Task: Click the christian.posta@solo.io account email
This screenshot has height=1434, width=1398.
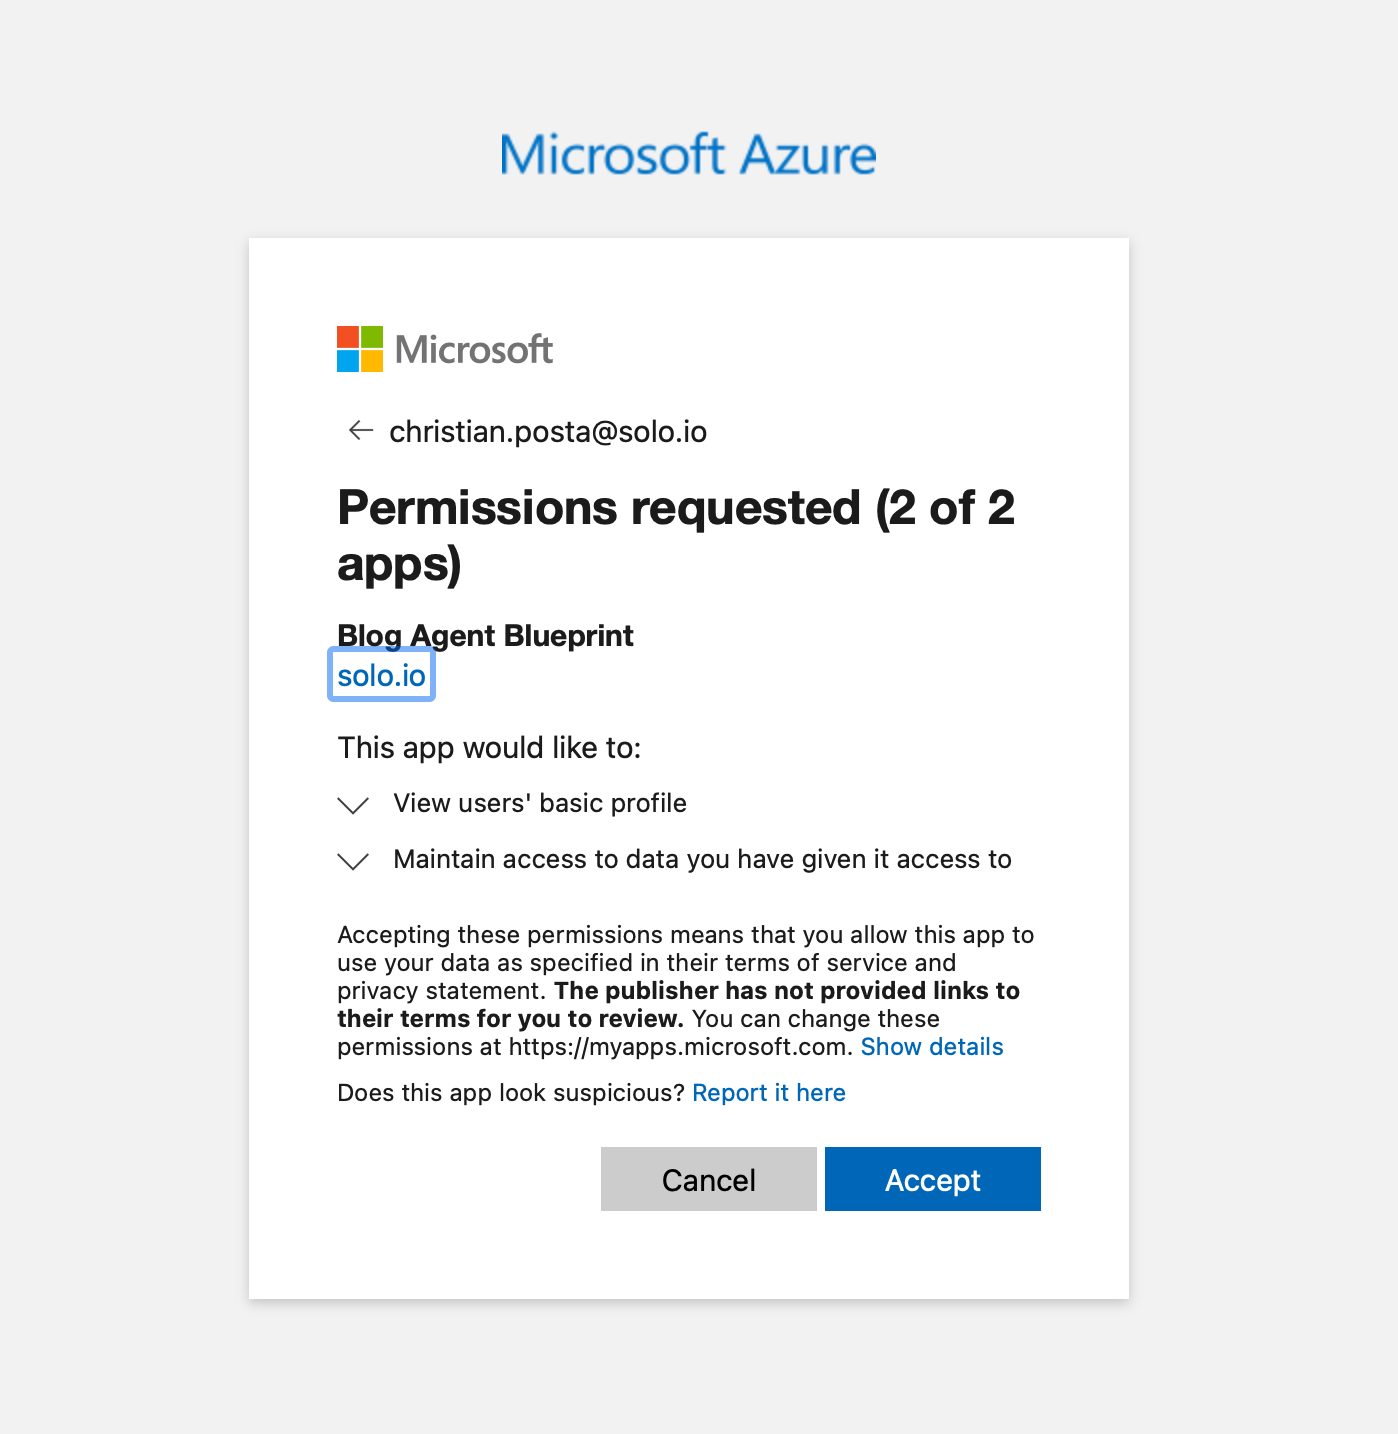Action: click(x=548, y=432)
